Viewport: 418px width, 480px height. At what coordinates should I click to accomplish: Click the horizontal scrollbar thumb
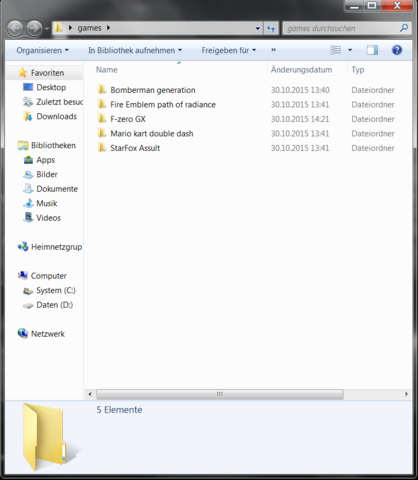(220, 394)
